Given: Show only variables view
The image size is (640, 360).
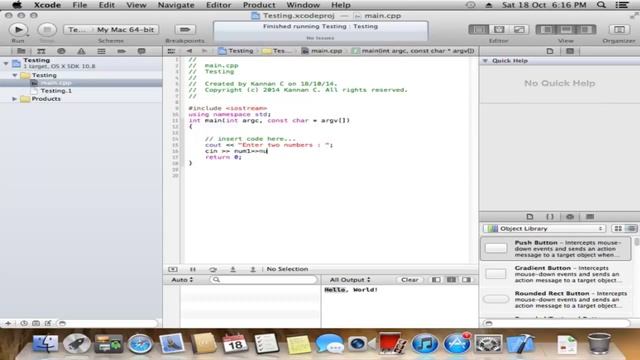Looking at the screenshot, I should (436, 280).
